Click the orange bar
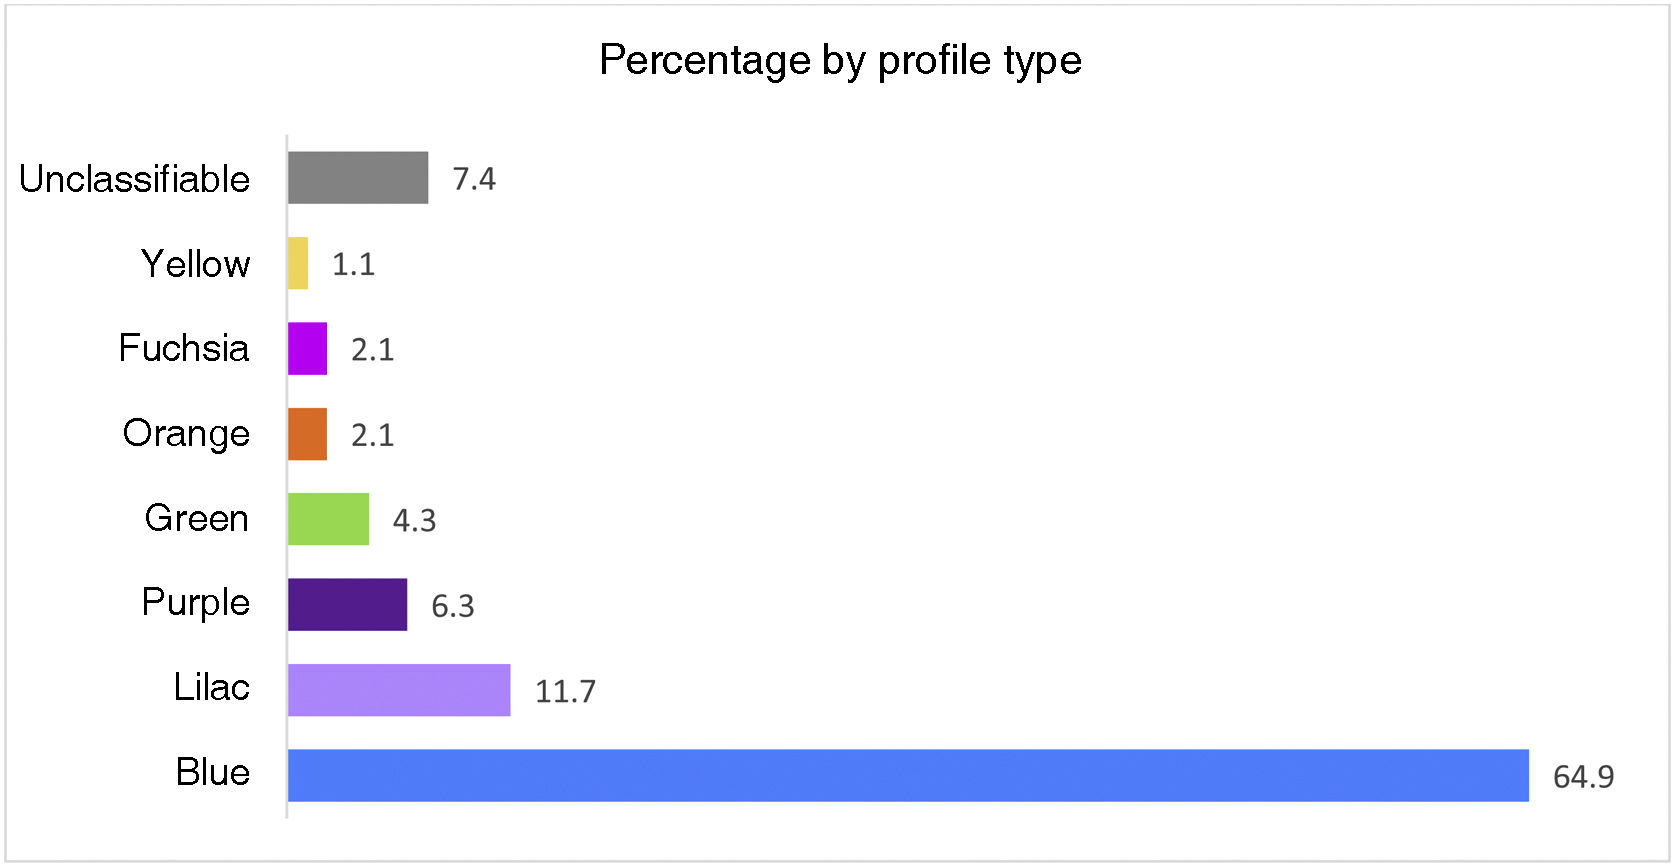 (307, 434)
